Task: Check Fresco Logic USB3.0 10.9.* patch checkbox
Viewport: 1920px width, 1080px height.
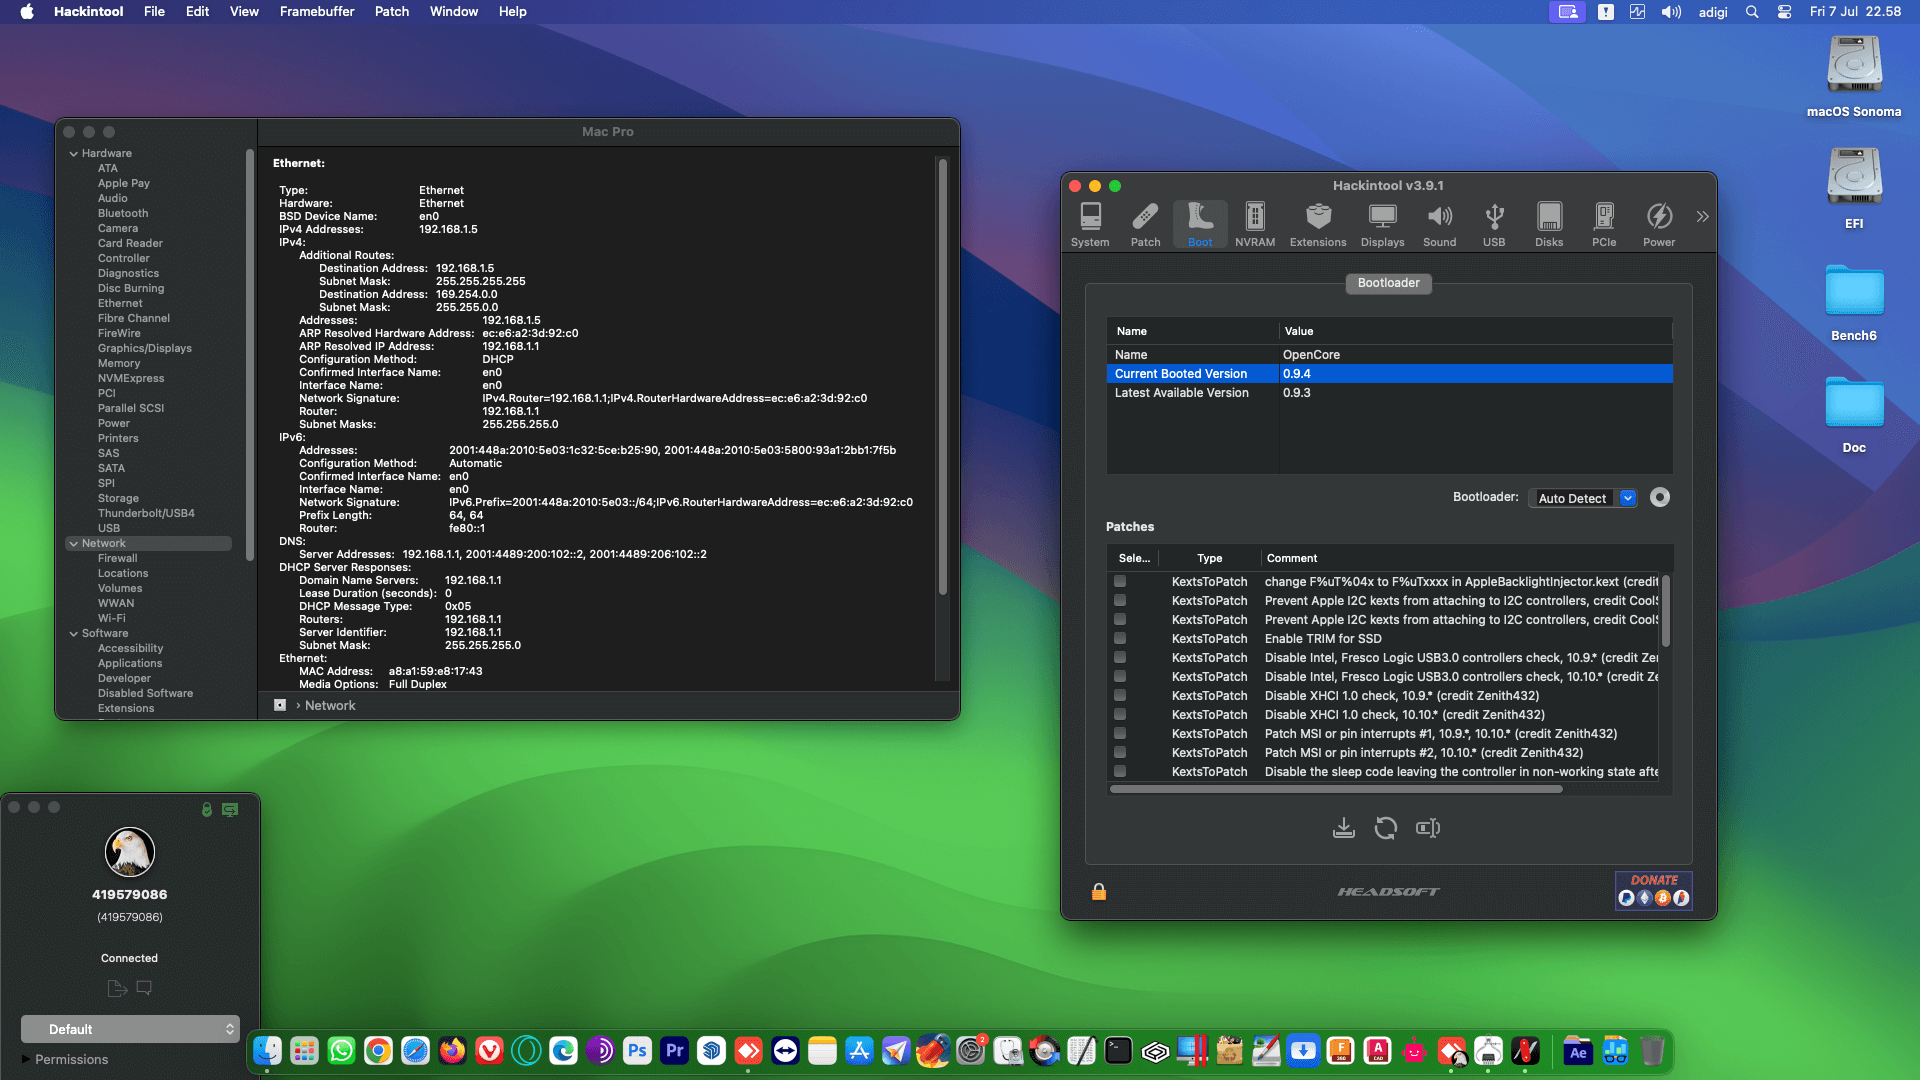Action: click(x=1120, y=657)
